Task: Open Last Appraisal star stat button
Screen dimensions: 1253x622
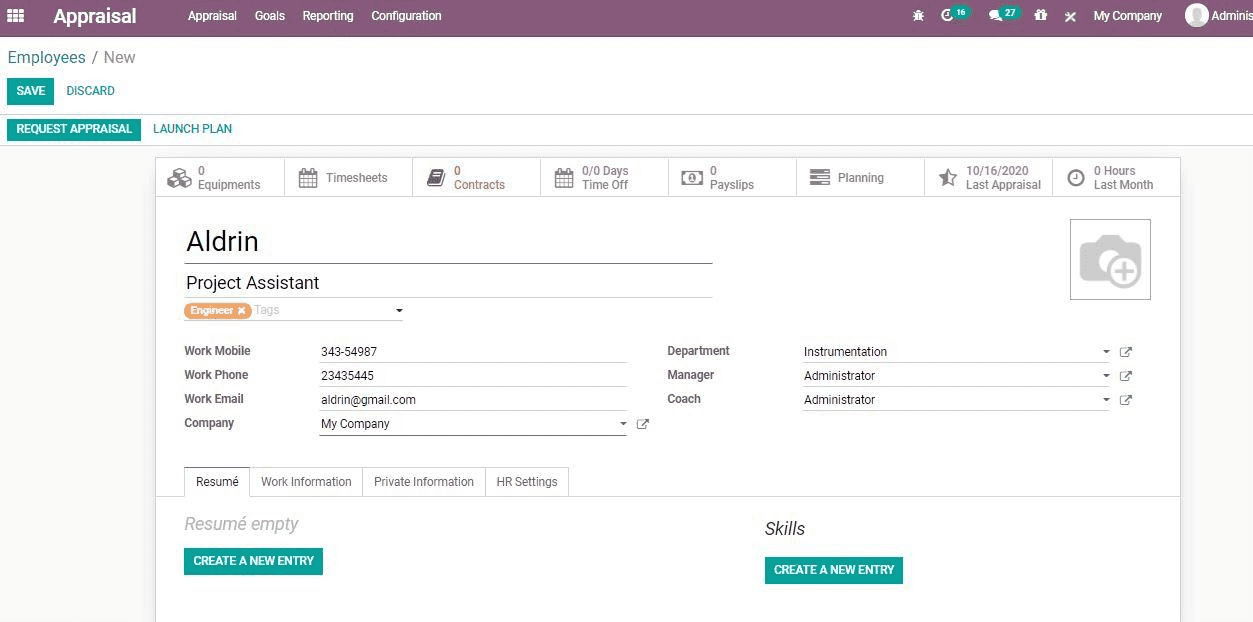Action: click(x=988, y=178)
